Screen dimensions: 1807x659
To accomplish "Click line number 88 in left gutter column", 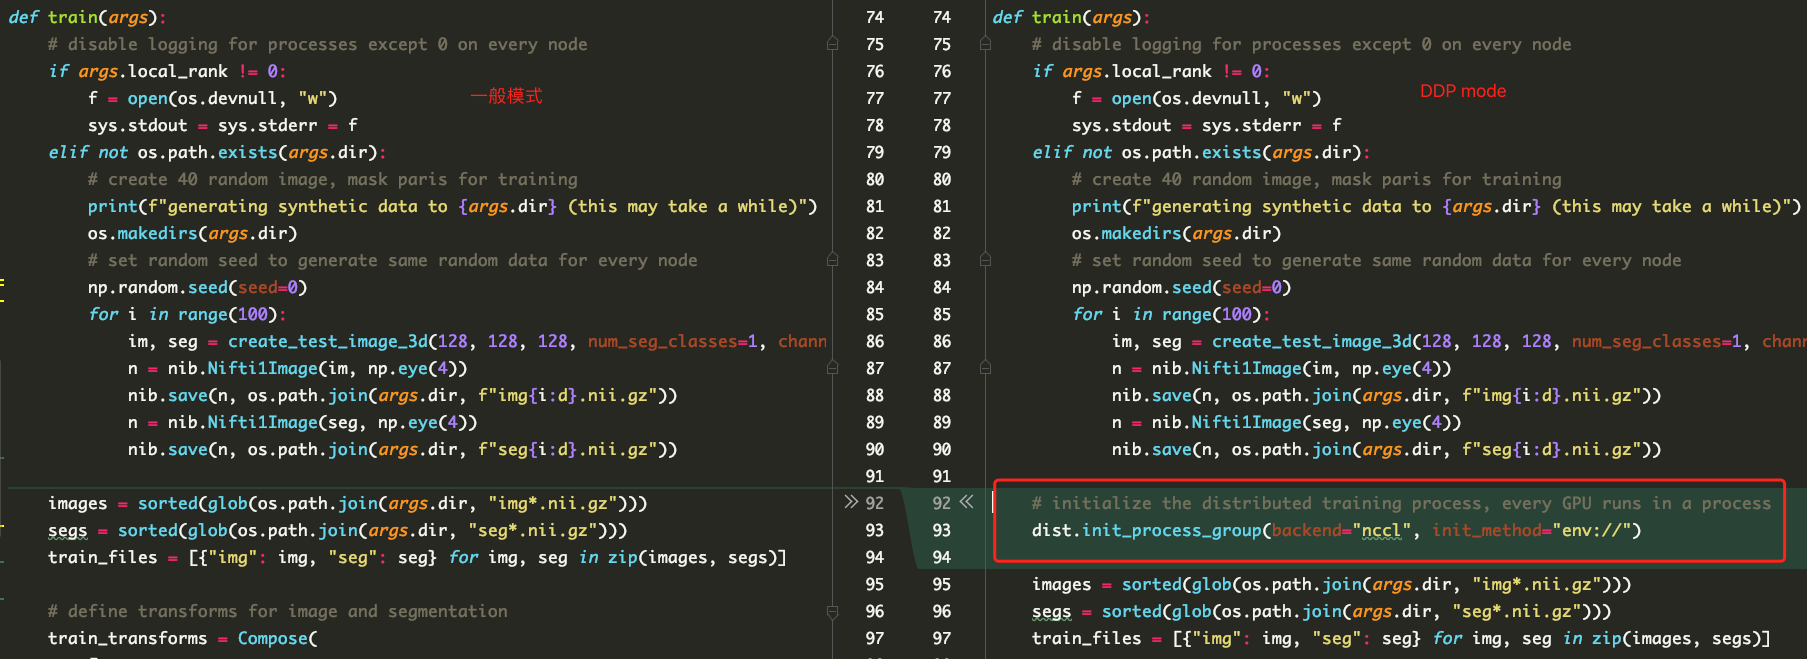I will [x=875, y=395].
